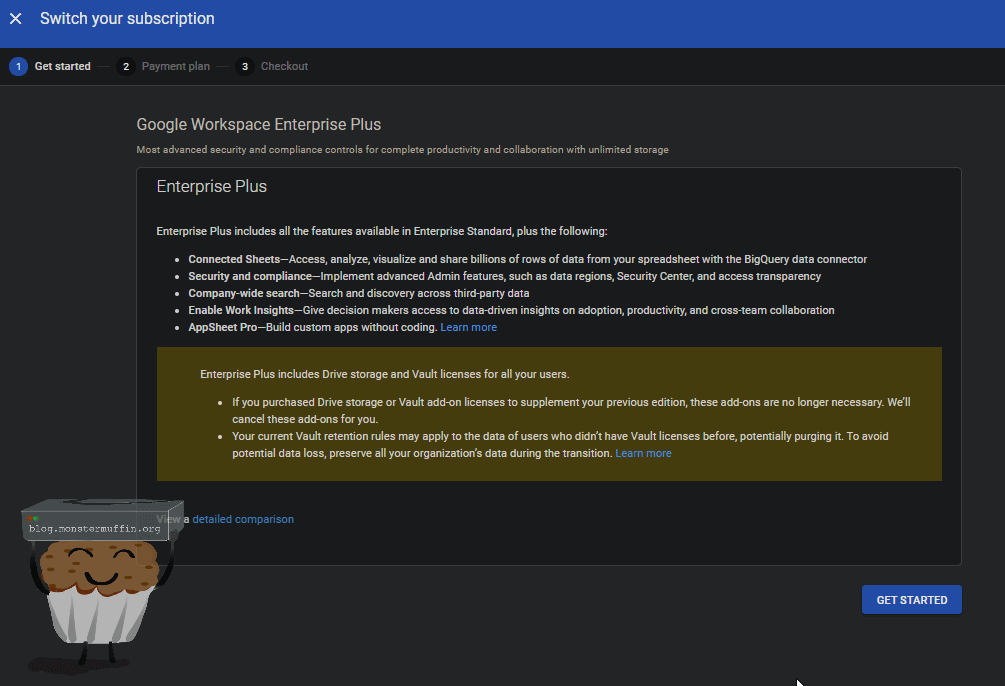Open Learn more link in Vault warning
Screen dimensions: 1005x686
click(x=643, y=453)
